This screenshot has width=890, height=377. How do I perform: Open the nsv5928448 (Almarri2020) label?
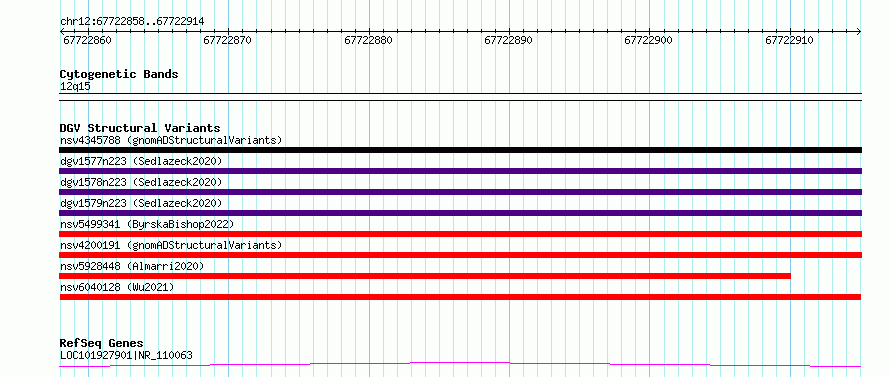click(x=132, y=266)
